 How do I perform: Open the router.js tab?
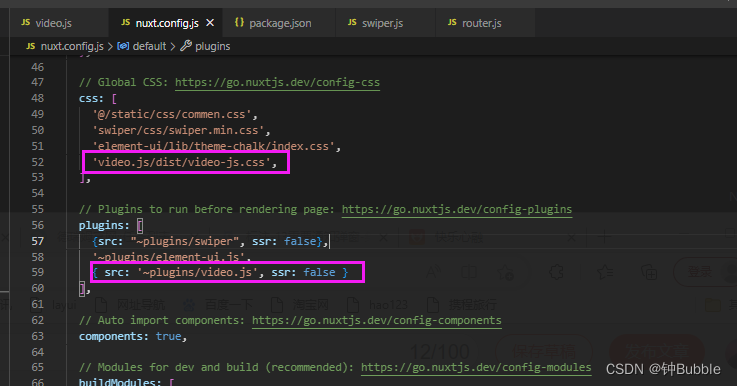pos(481,23)
